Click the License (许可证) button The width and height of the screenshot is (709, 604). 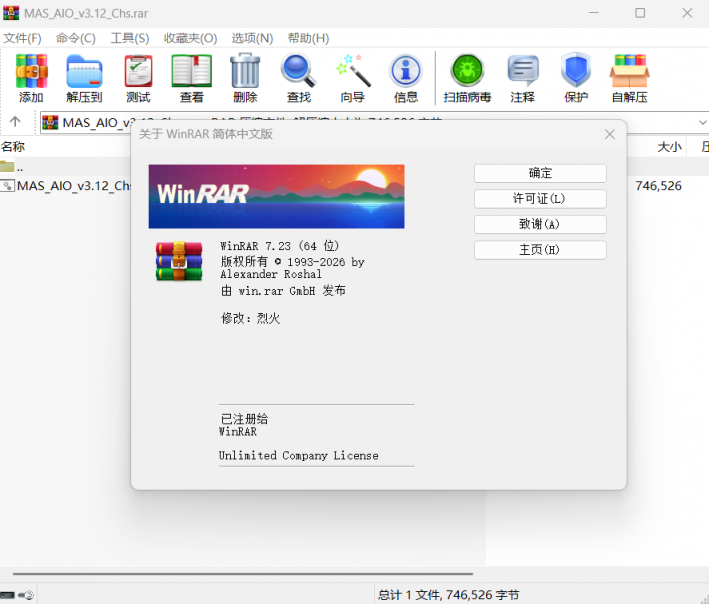tap(540, 199)
